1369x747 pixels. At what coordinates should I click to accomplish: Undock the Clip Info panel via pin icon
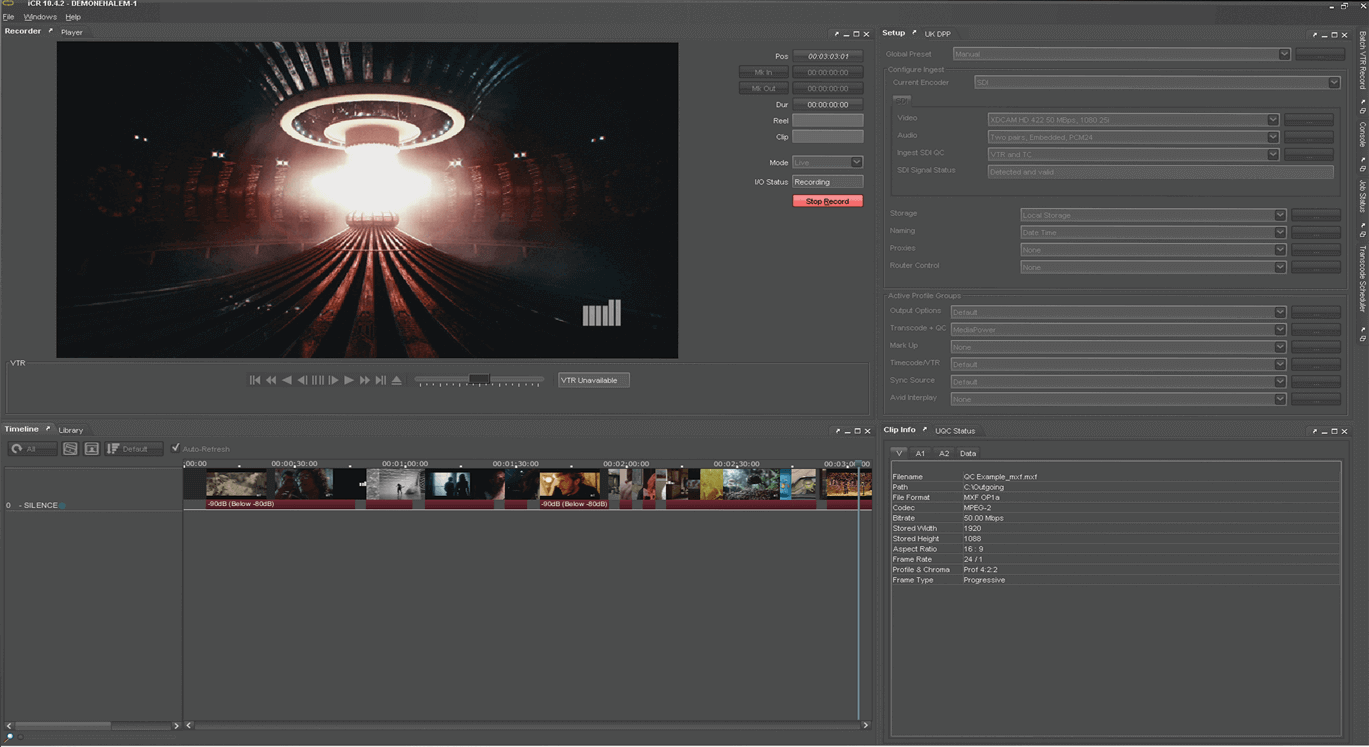(925, 430)
